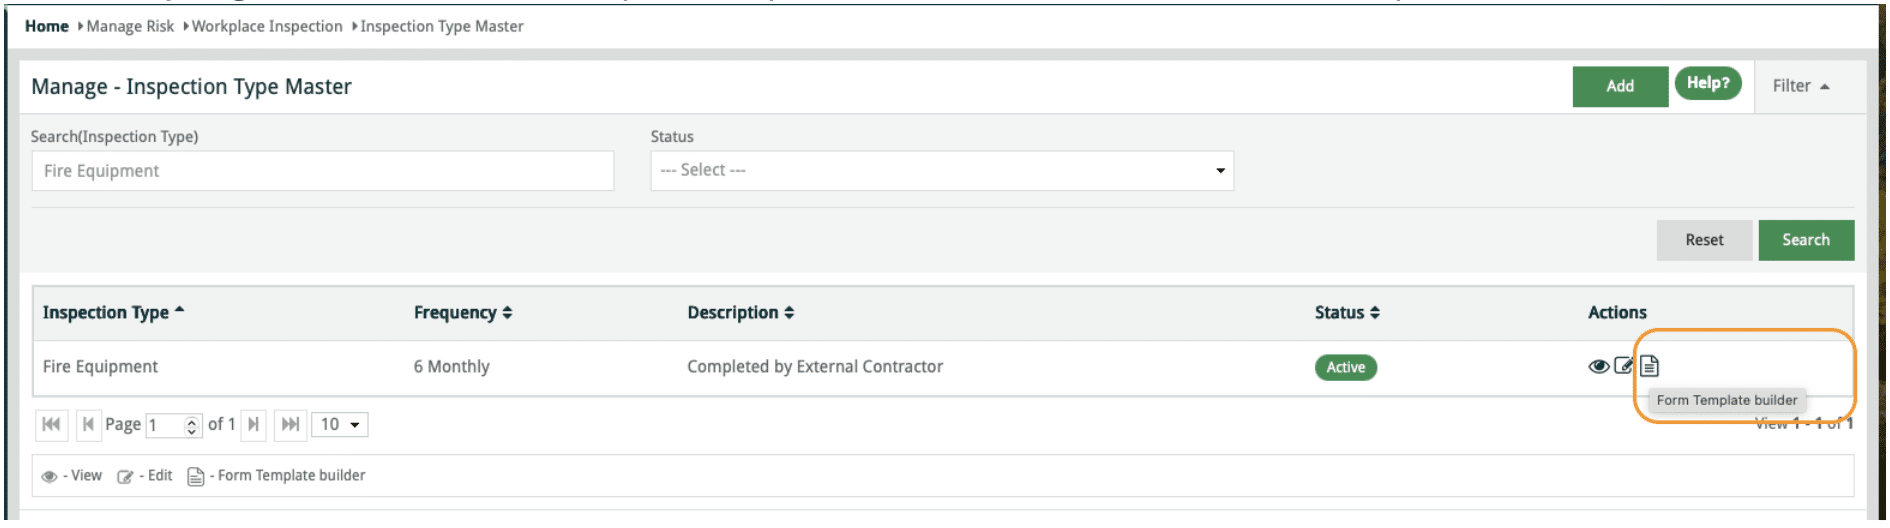The image size is (1890, 528).
Task: Navigate to Home breadcrumb
Action: [x=46, y=26]
